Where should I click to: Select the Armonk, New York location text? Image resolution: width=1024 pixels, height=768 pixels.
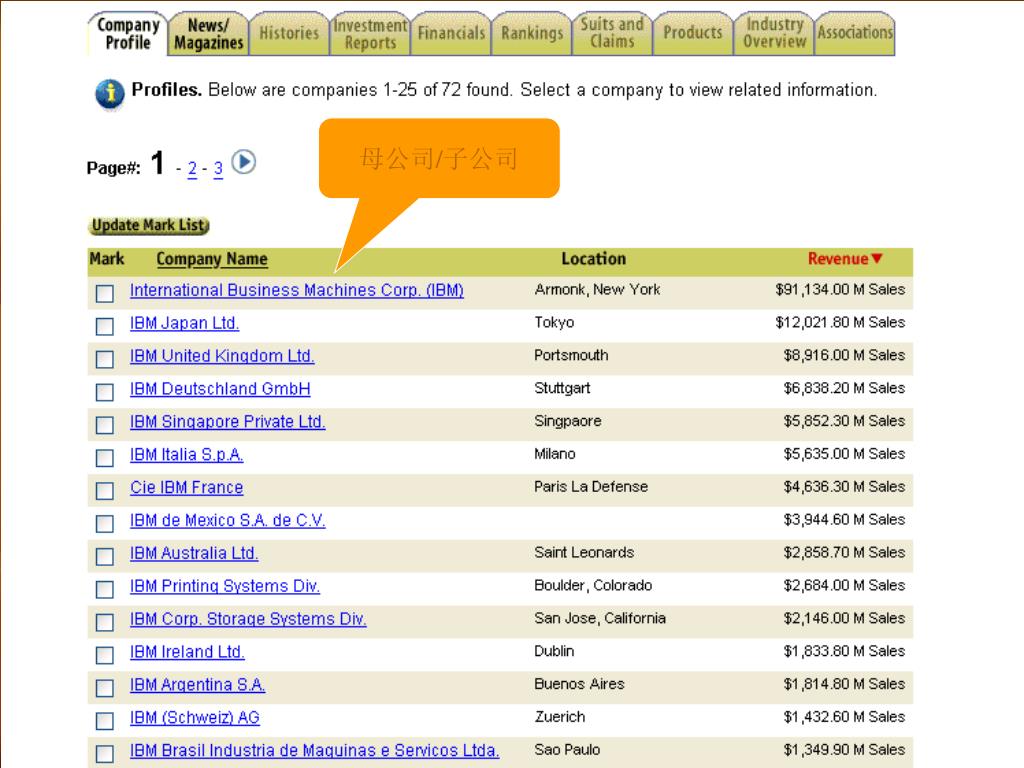click(598, 289)
